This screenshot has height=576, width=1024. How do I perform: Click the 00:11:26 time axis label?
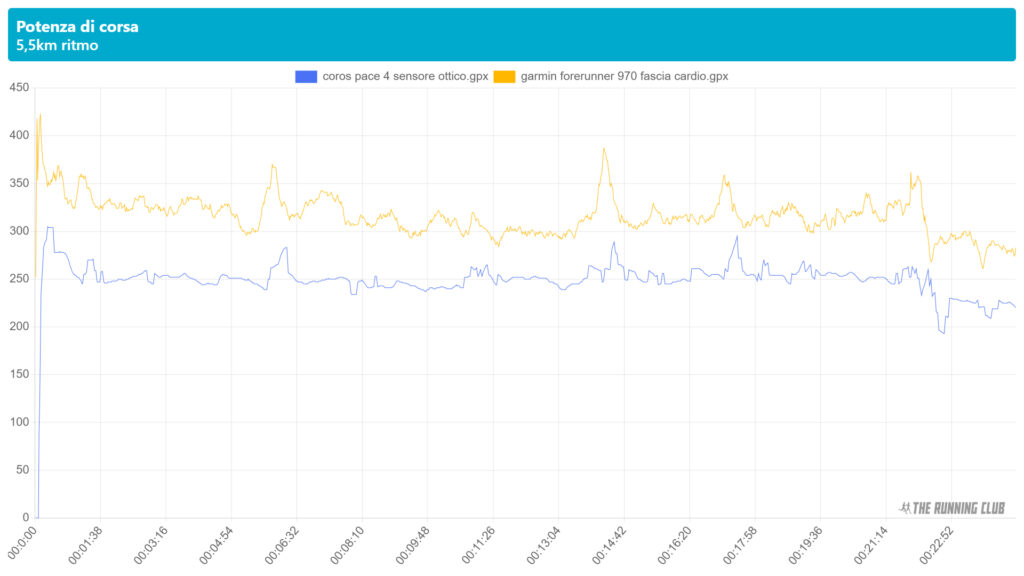tap(478, 545)
